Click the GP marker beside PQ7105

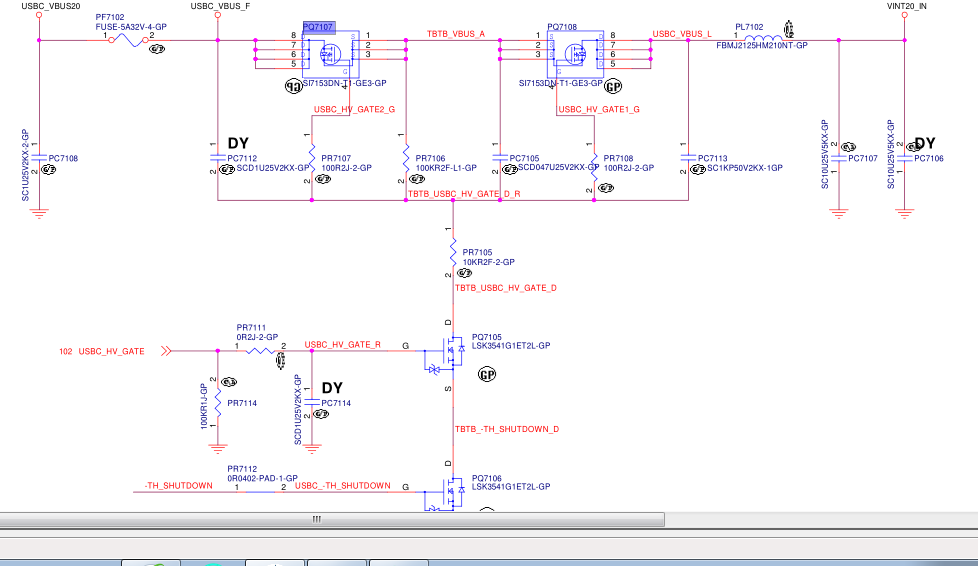click(487, 375)
